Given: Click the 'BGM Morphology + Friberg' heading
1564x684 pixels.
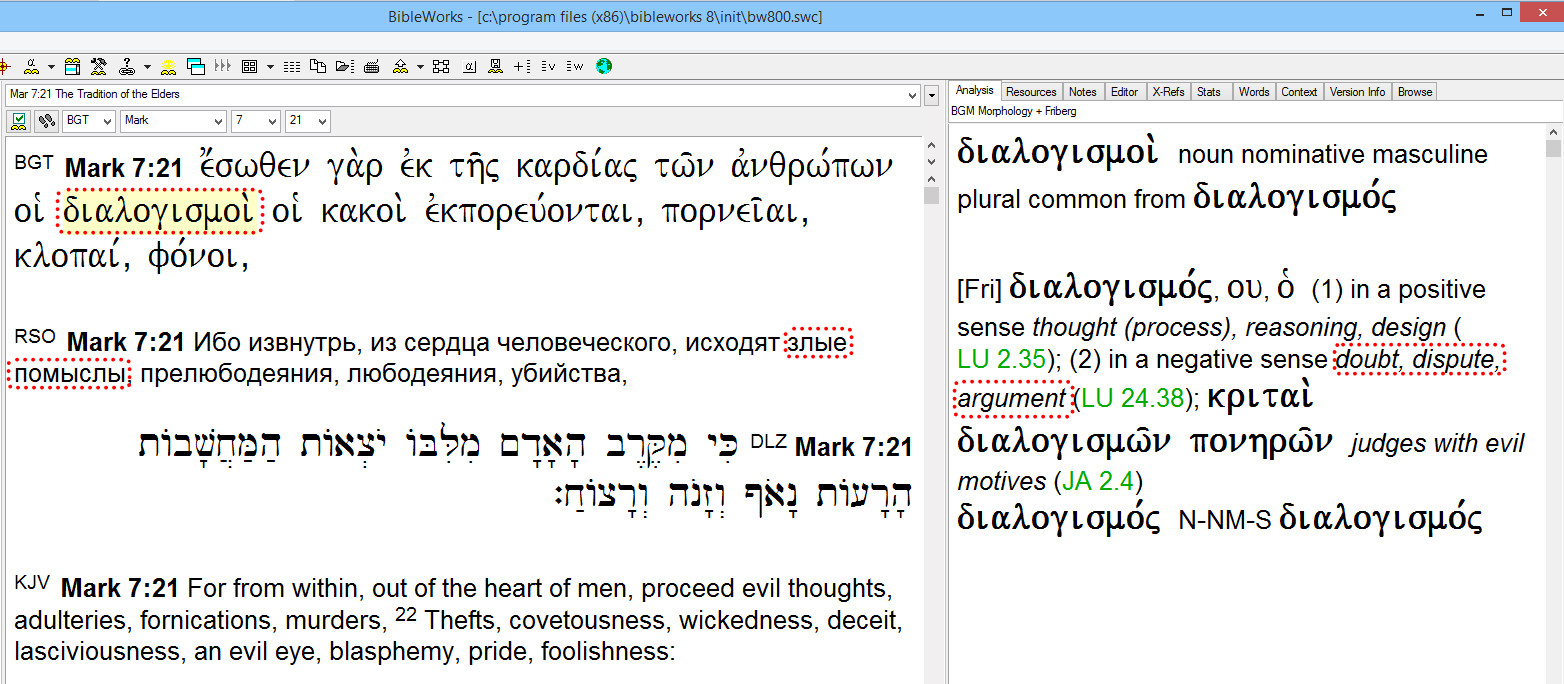Looking at the screenshot, I should (x=1014, y=111).
